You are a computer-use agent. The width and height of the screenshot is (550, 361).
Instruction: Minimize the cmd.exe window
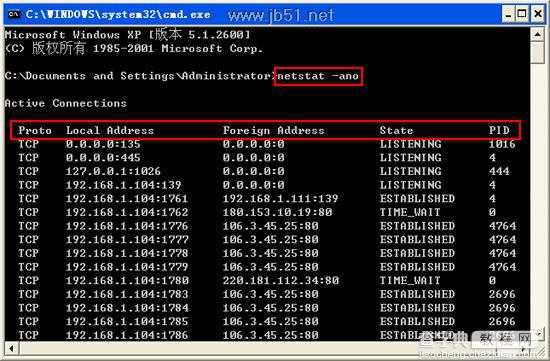point(508,15)
